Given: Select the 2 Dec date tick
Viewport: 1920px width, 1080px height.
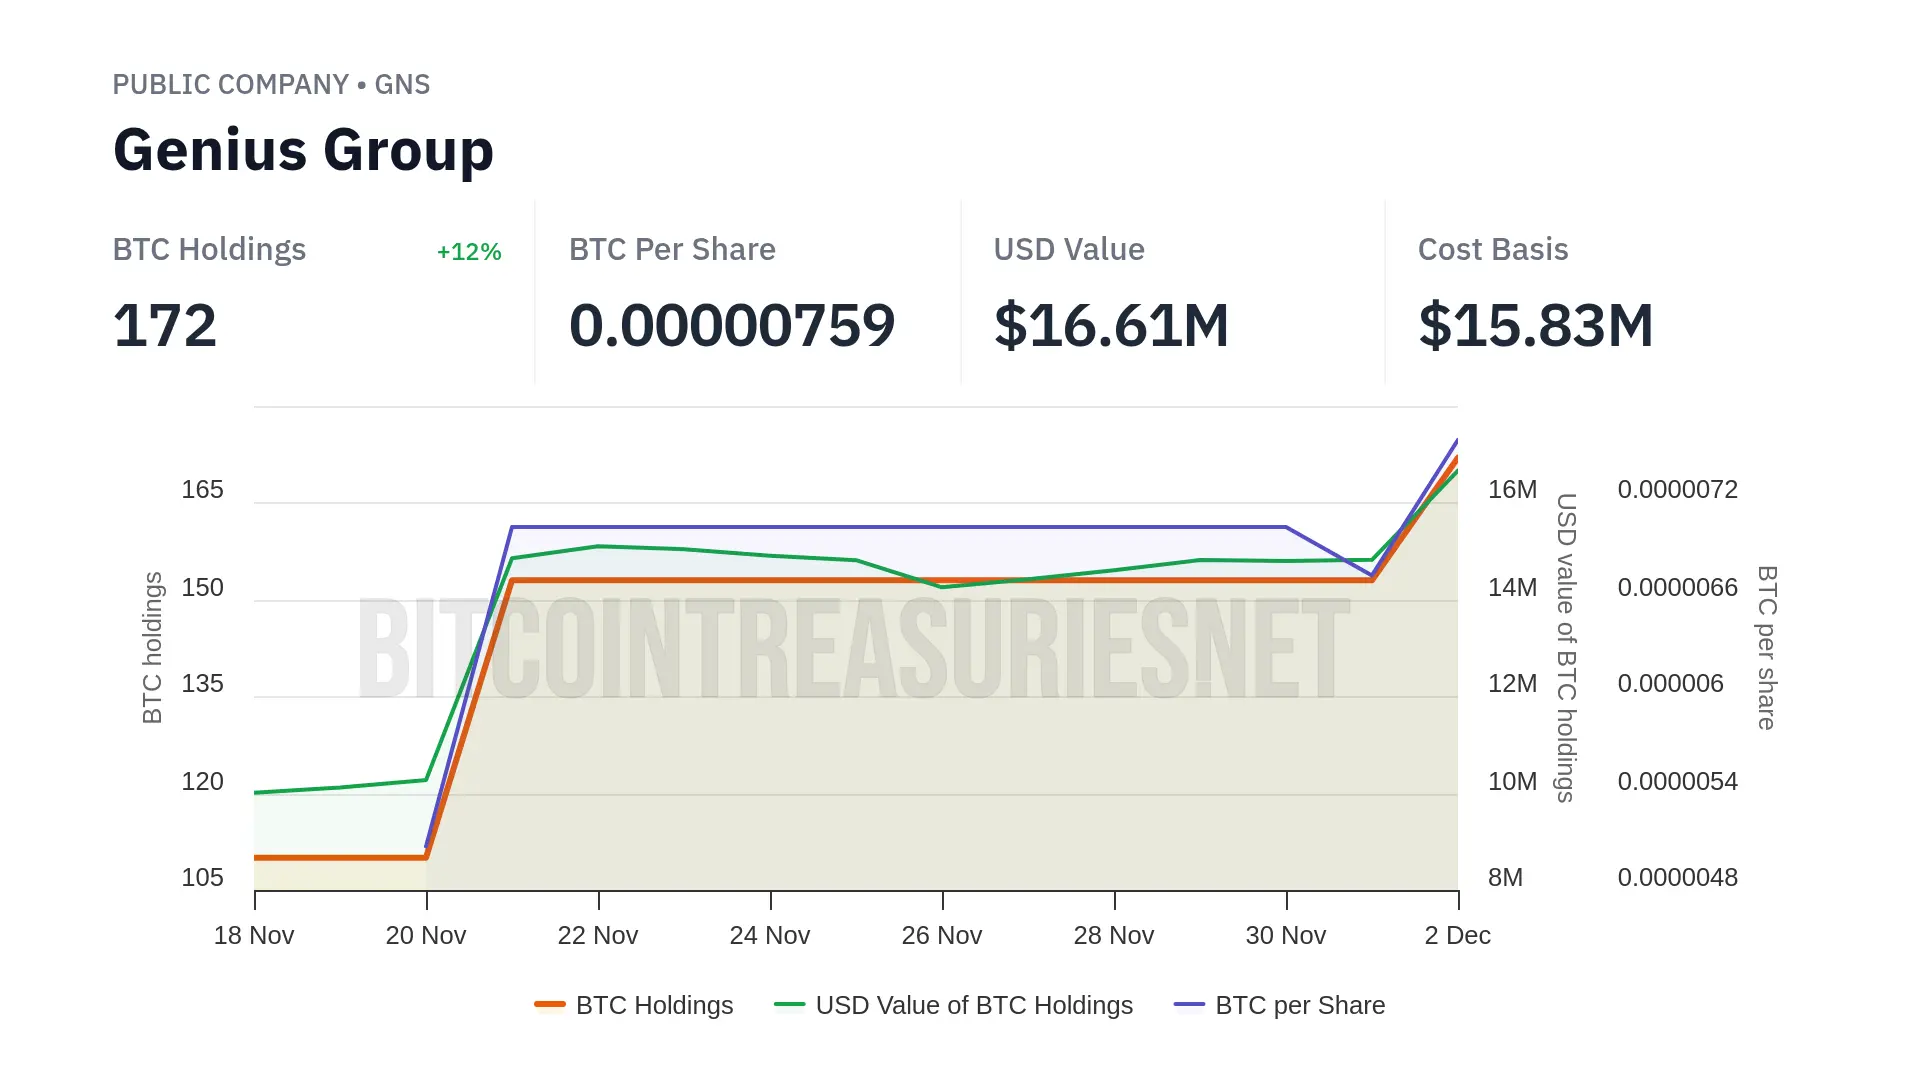Looking at the screenshot, I should click(x=1457, y=936).
